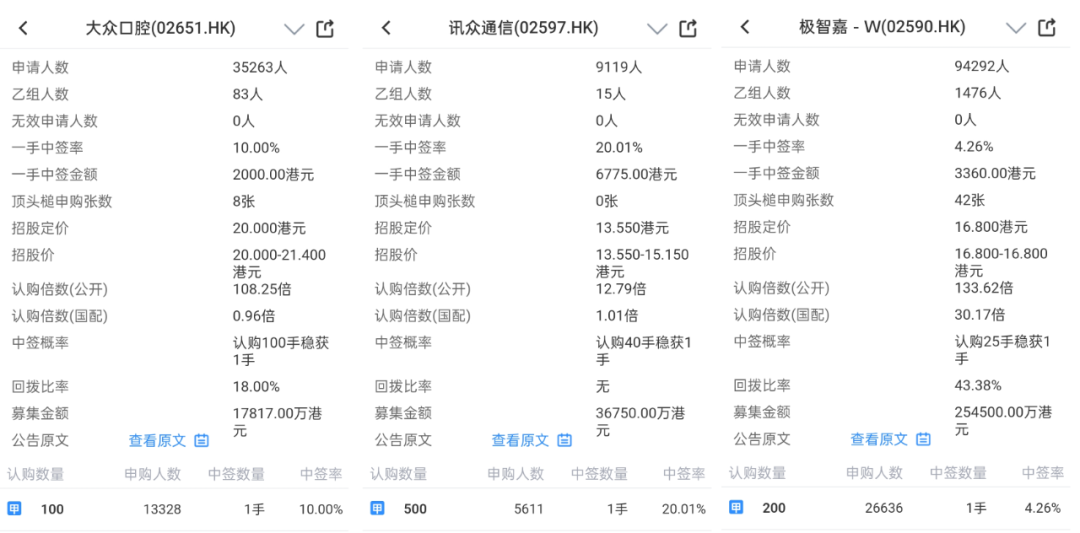Click amount 3360.00港元
This screenshot has height=533, width=1080.
995,174
